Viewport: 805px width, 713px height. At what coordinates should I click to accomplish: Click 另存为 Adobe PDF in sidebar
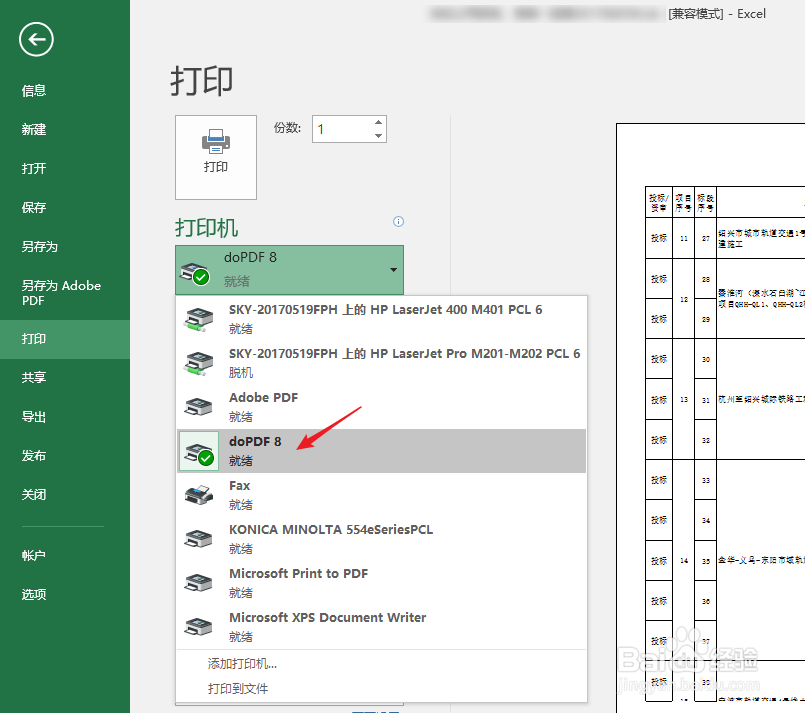coord(61,293)
